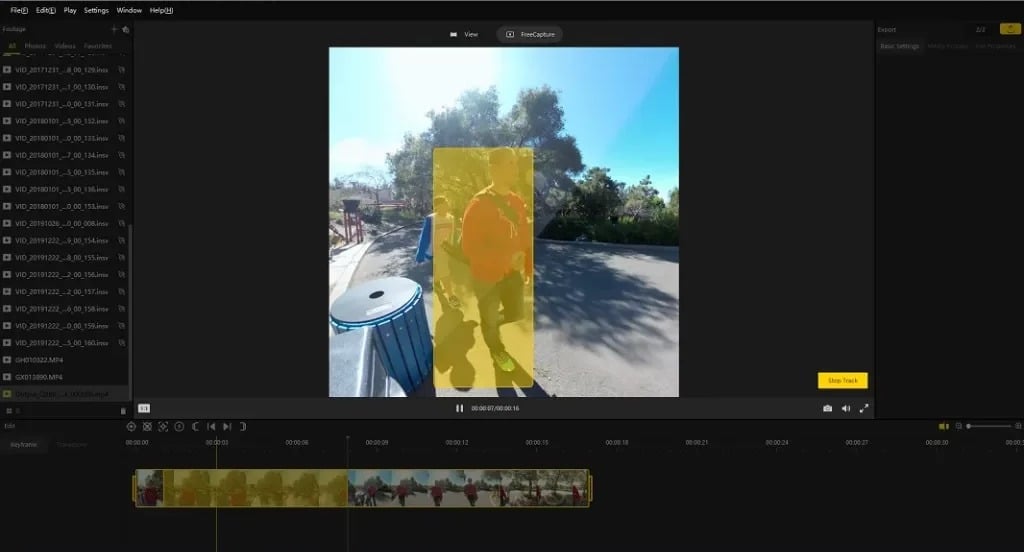Open the Keyframe tab
This screenshot has height=552, width=1024.
click(24, 444)
